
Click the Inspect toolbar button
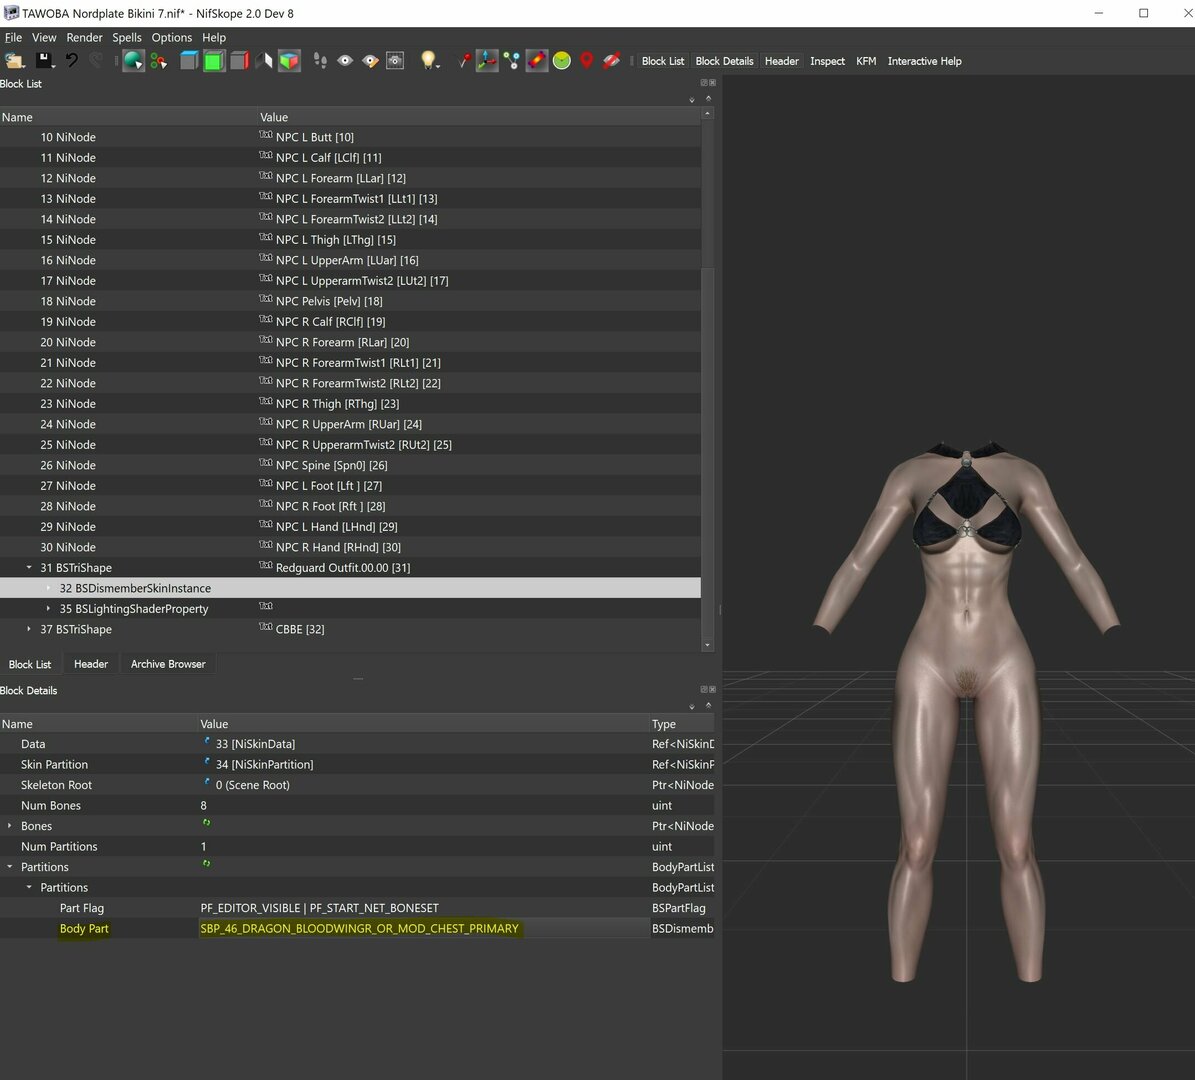(827, 61)
